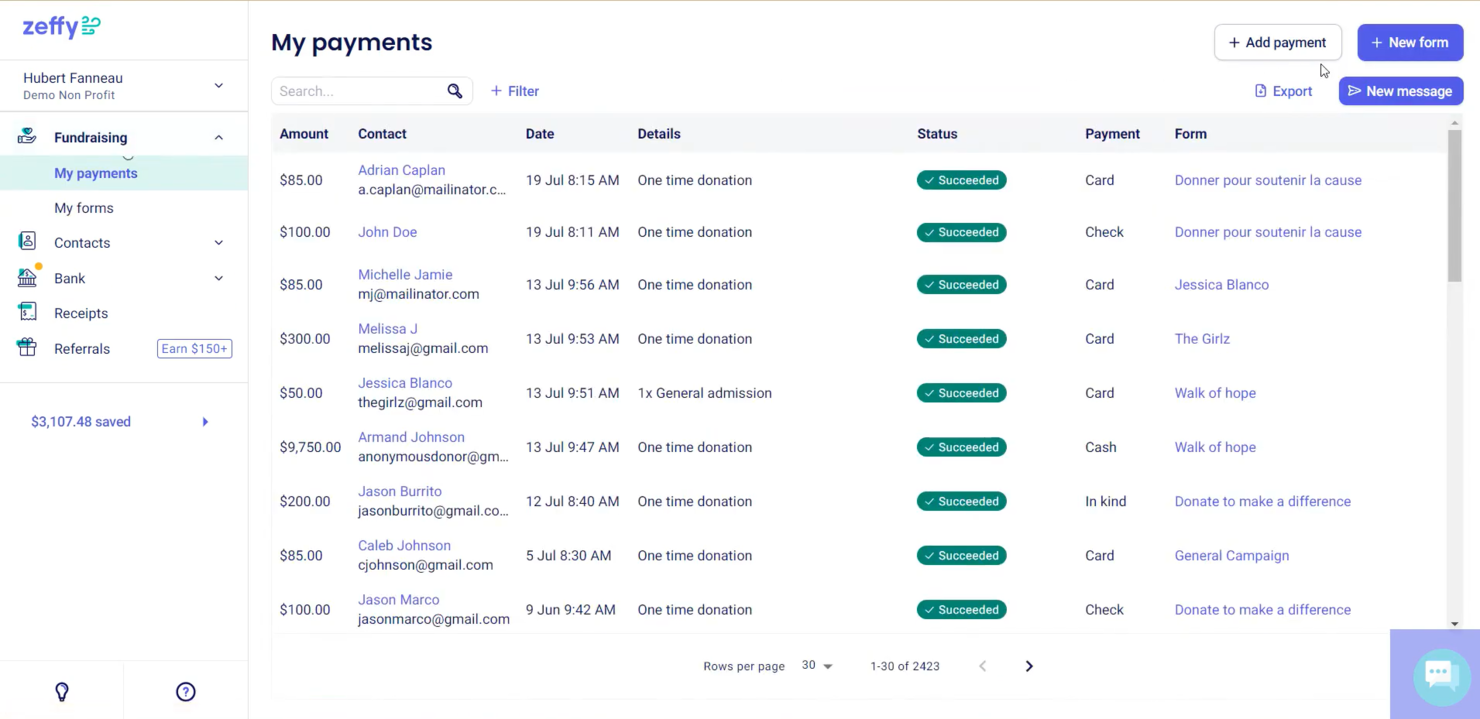This screenshot has width=1480, height=719.
Task: Click the search magnifying glass icon
Action: pos(455,90)
